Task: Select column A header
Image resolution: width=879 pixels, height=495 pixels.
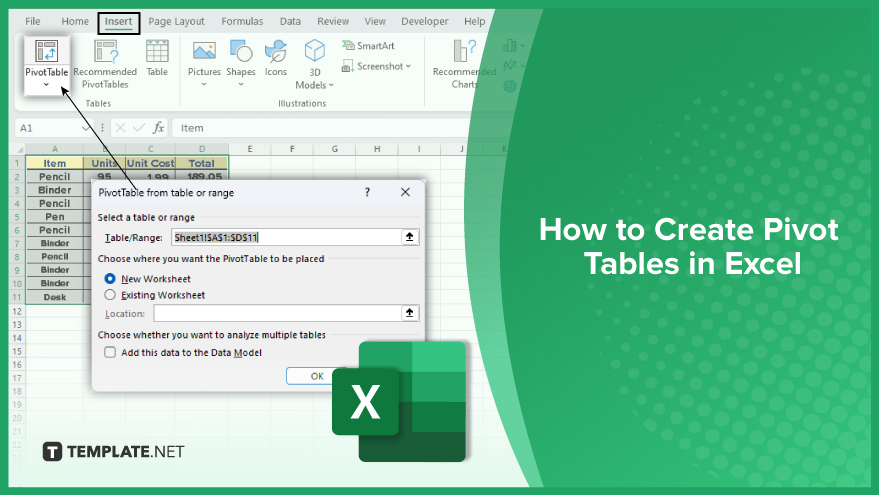Action: [x=54, y=149]
